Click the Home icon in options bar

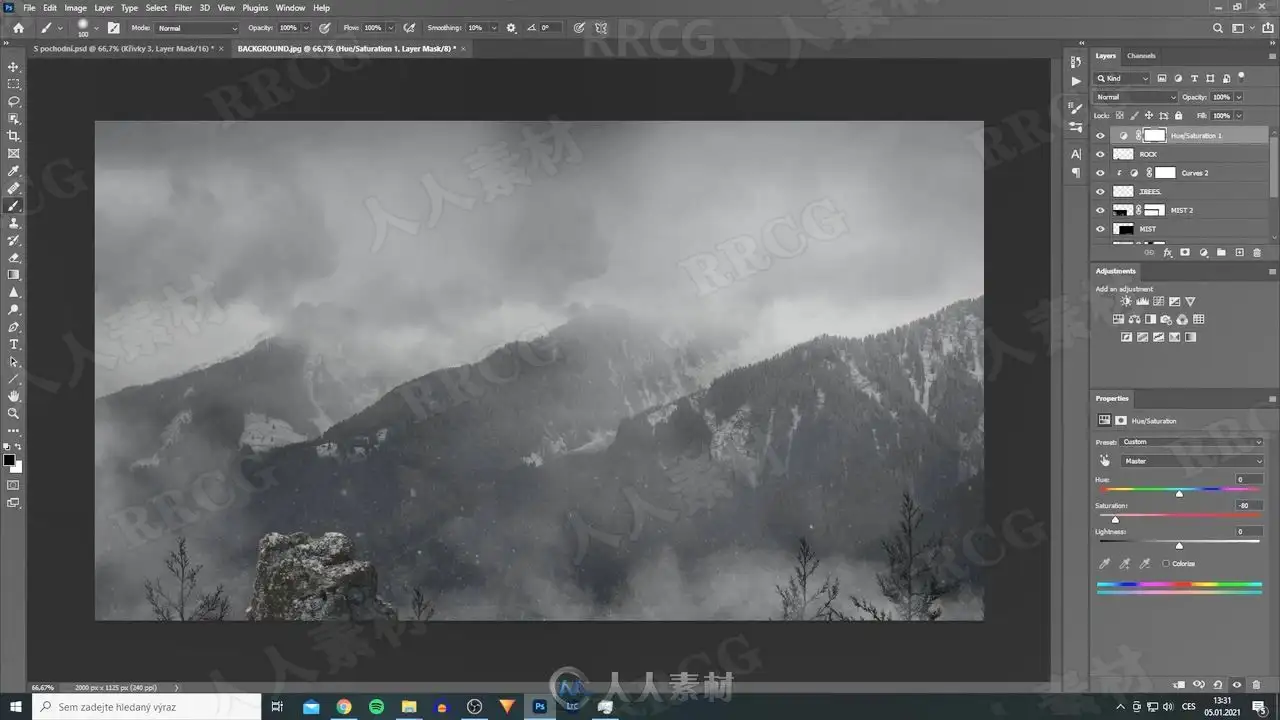pyautogui.click(x=18, y=28)
